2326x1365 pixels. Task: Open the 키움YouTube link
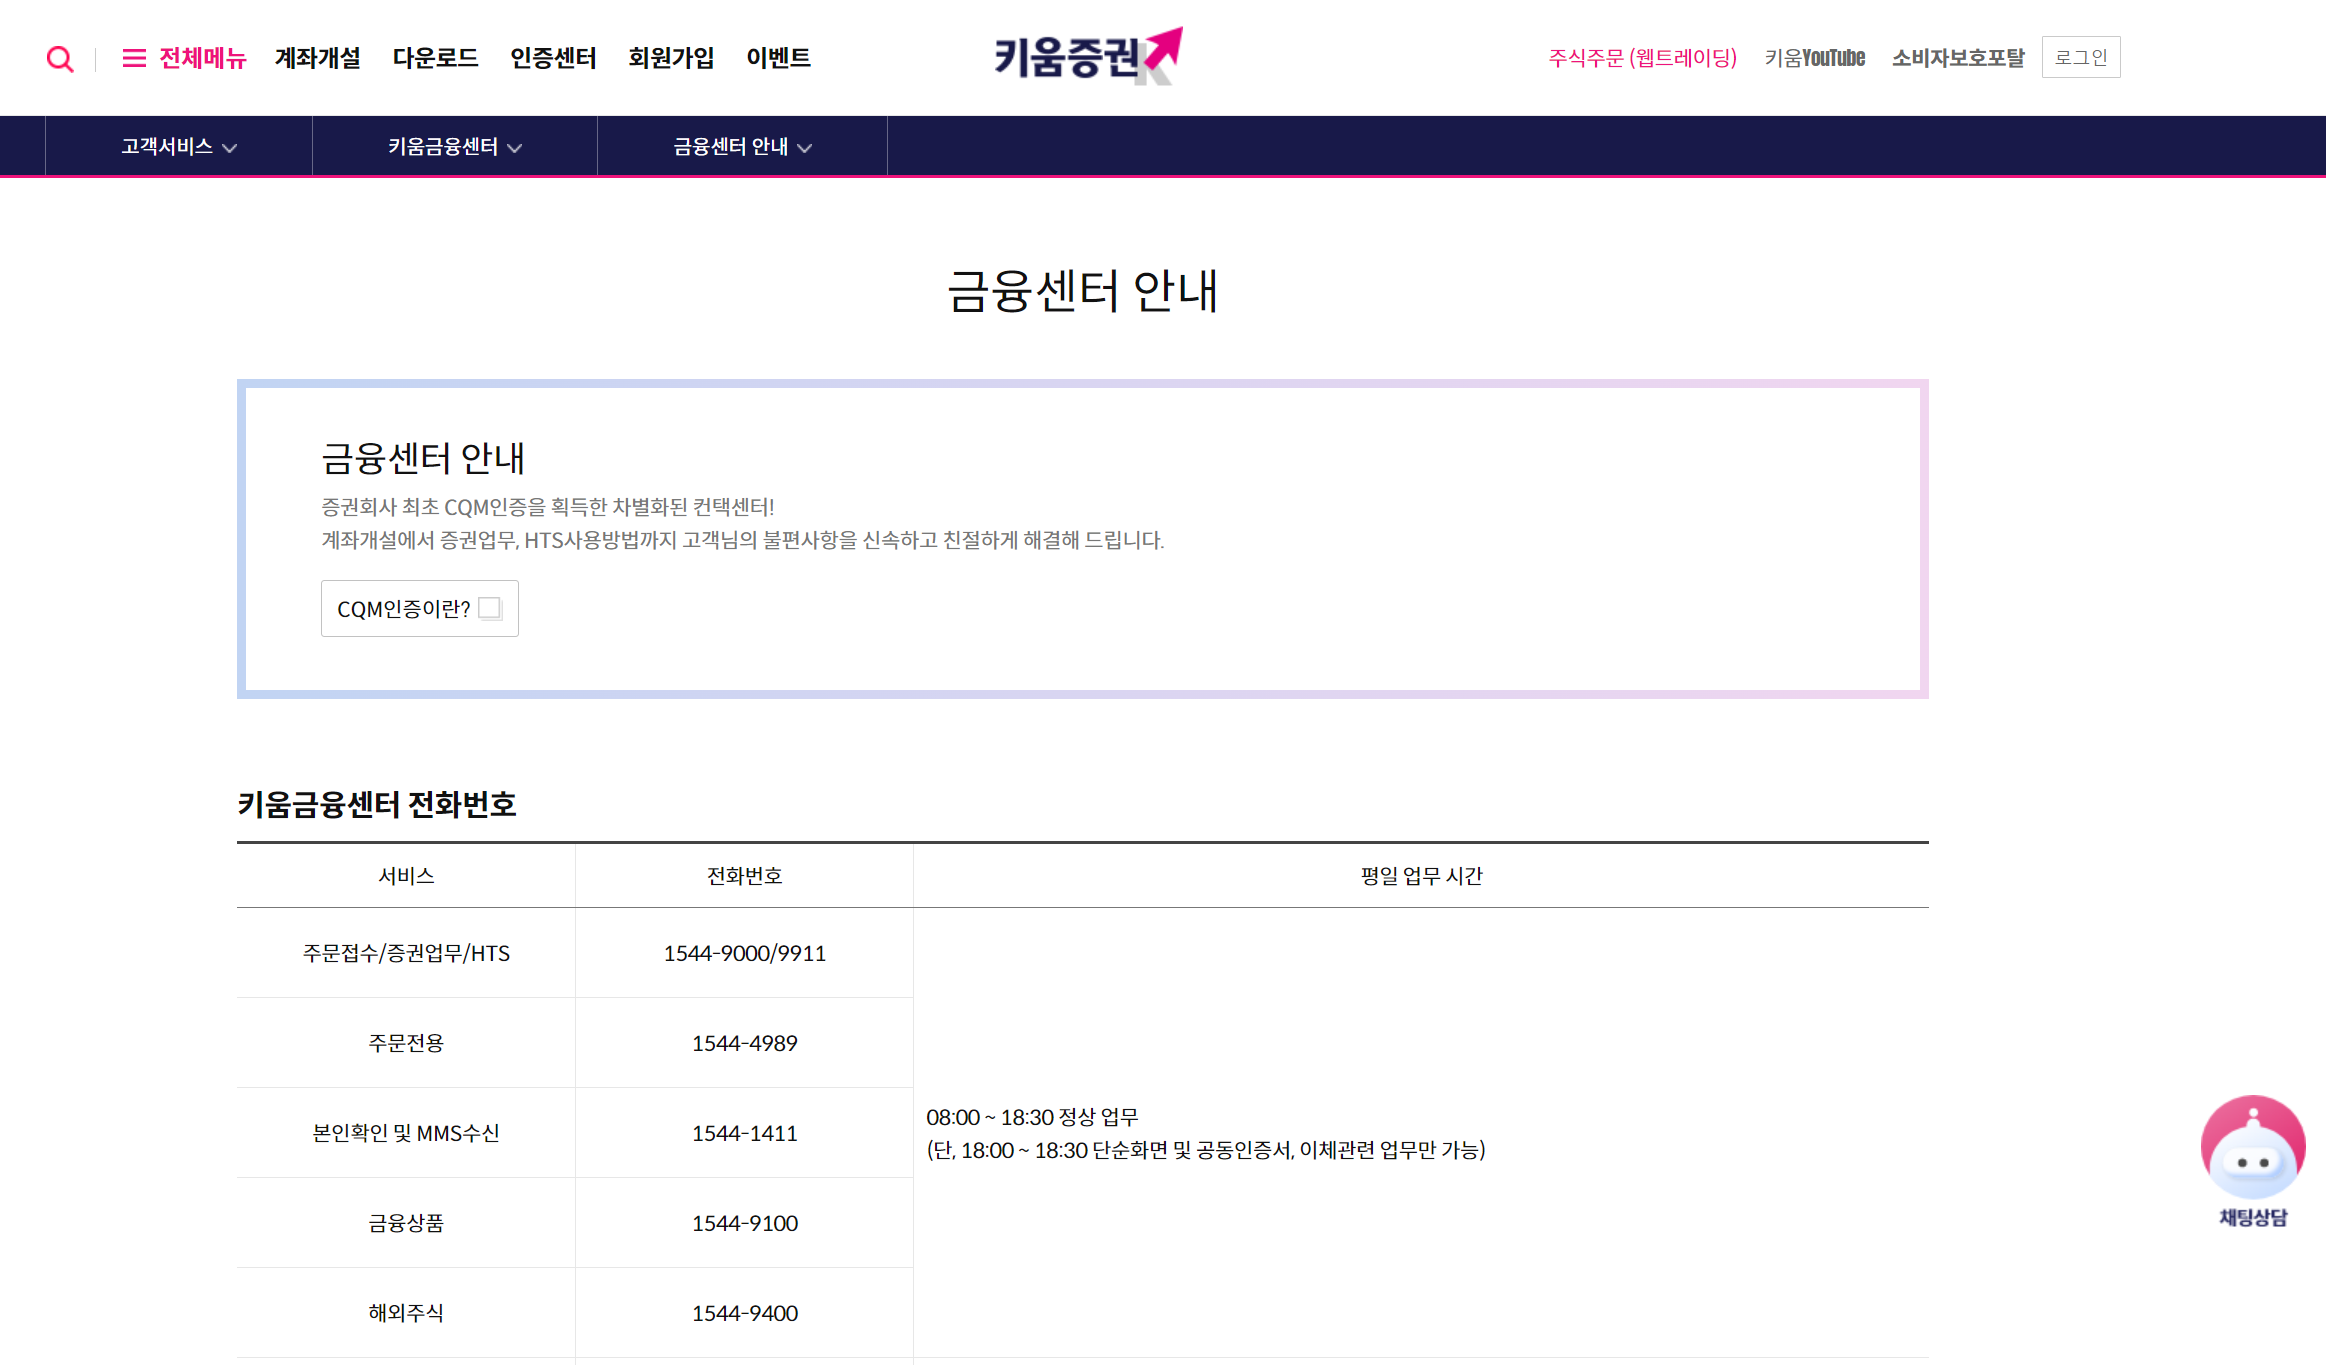pos(1814,58)
